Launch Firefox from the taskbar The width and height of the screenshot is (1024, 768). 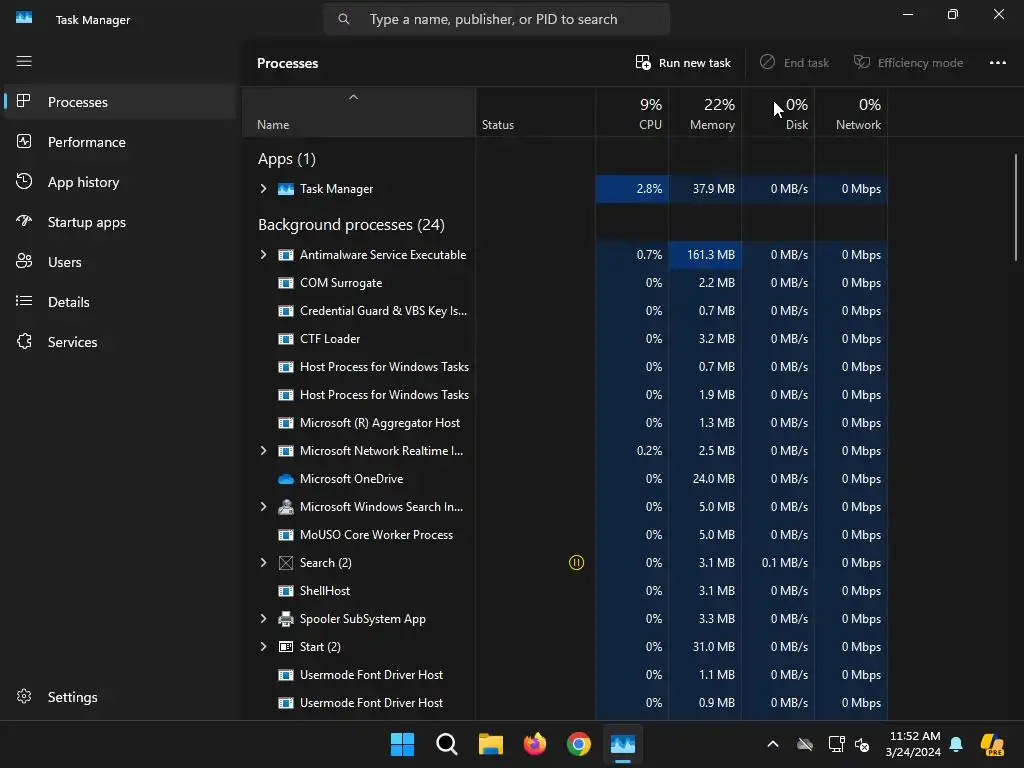click(535, 744)
